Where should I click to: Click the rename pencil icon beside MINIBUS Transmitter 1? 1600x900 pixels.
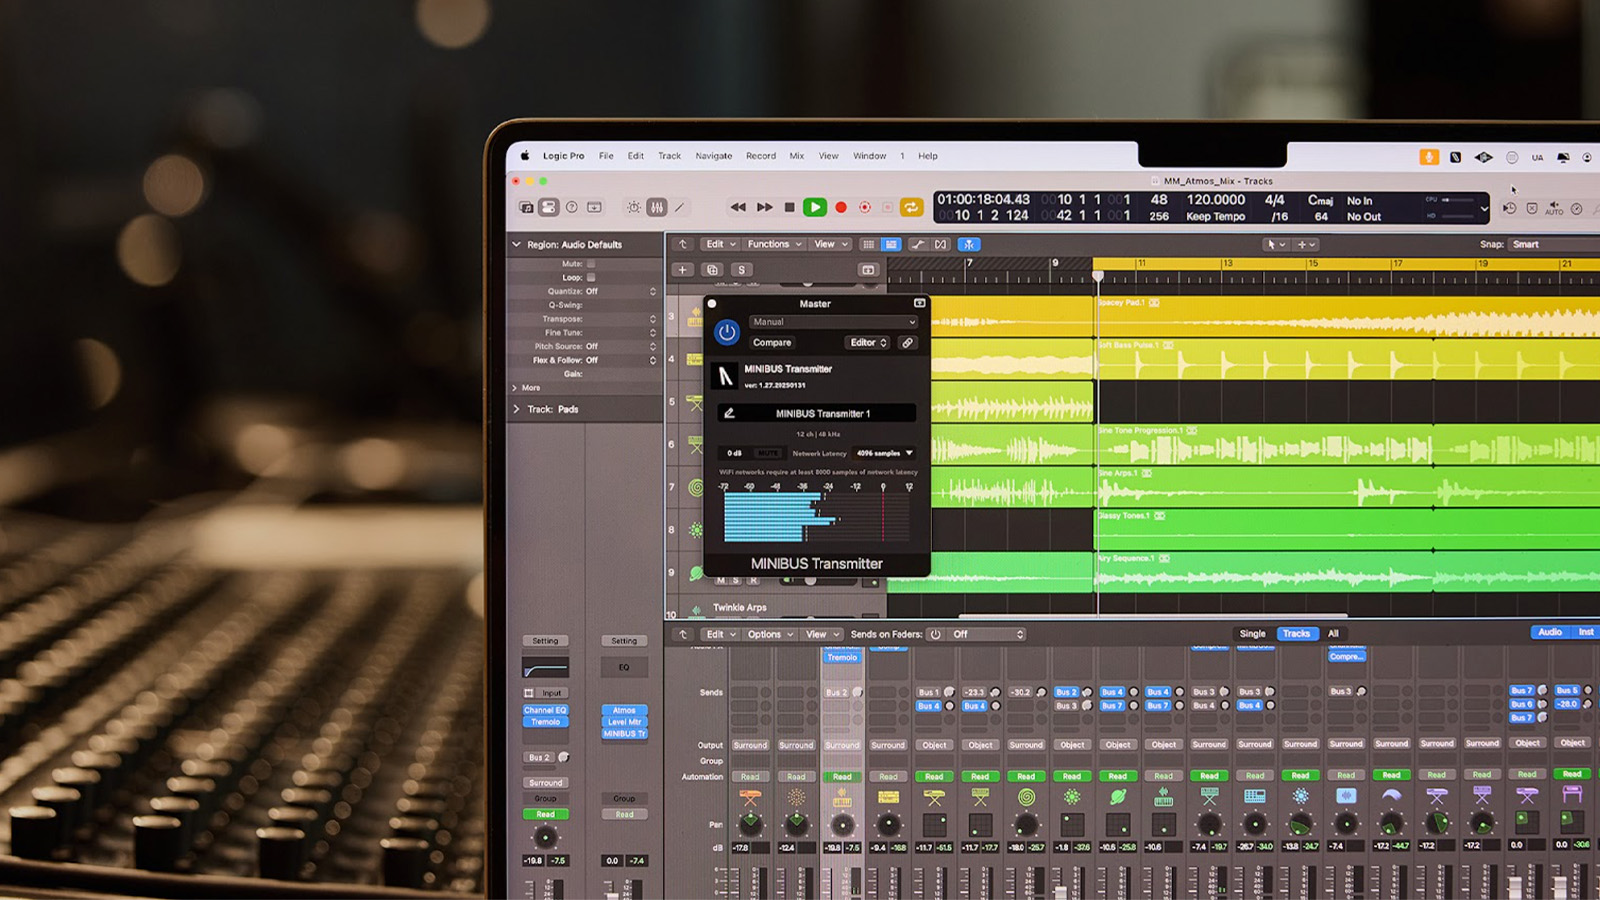click(729, 413)
